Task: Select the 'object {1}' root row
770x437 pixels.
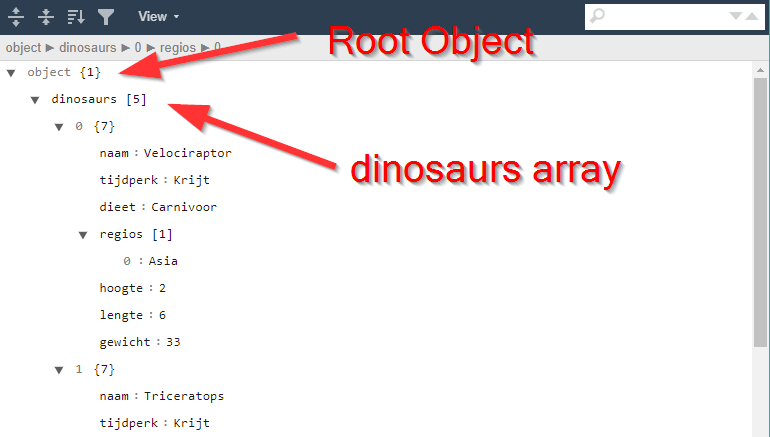Action: point(64,73)
